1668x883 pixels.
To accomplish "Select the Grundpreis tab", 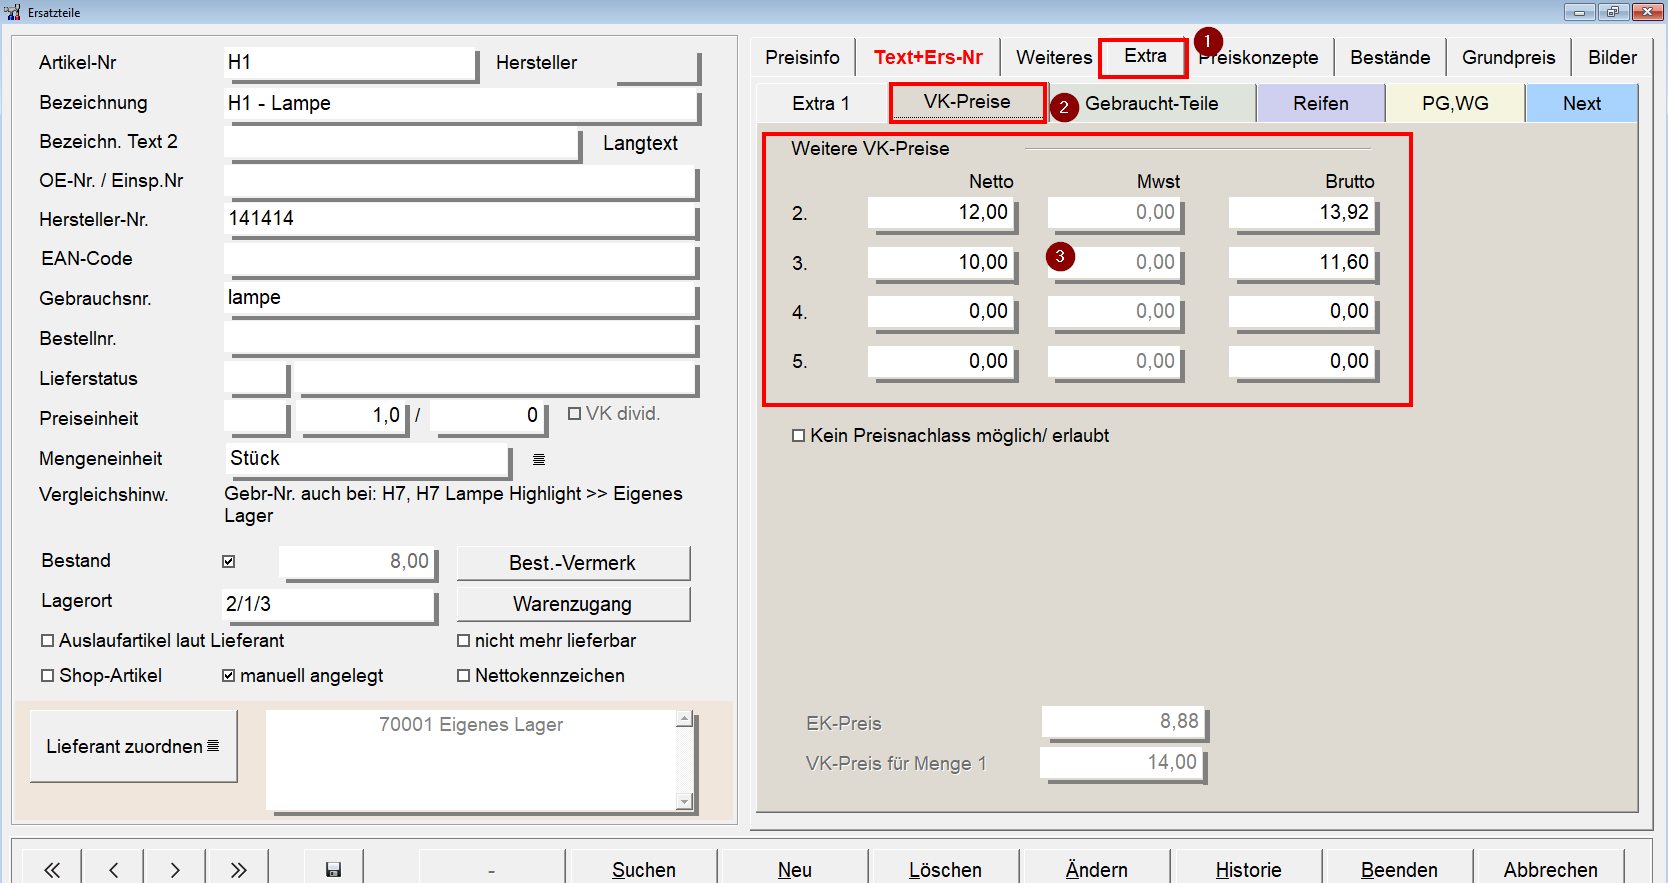I will [x=1508, y=57].
